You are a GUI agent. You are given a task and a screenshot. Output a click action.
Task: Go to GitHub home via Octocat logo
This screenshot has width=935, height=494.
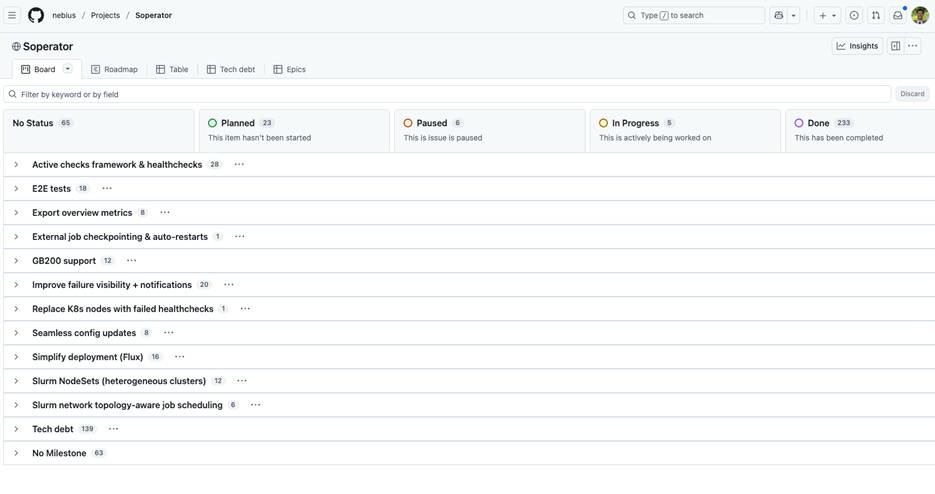point(36,16)
